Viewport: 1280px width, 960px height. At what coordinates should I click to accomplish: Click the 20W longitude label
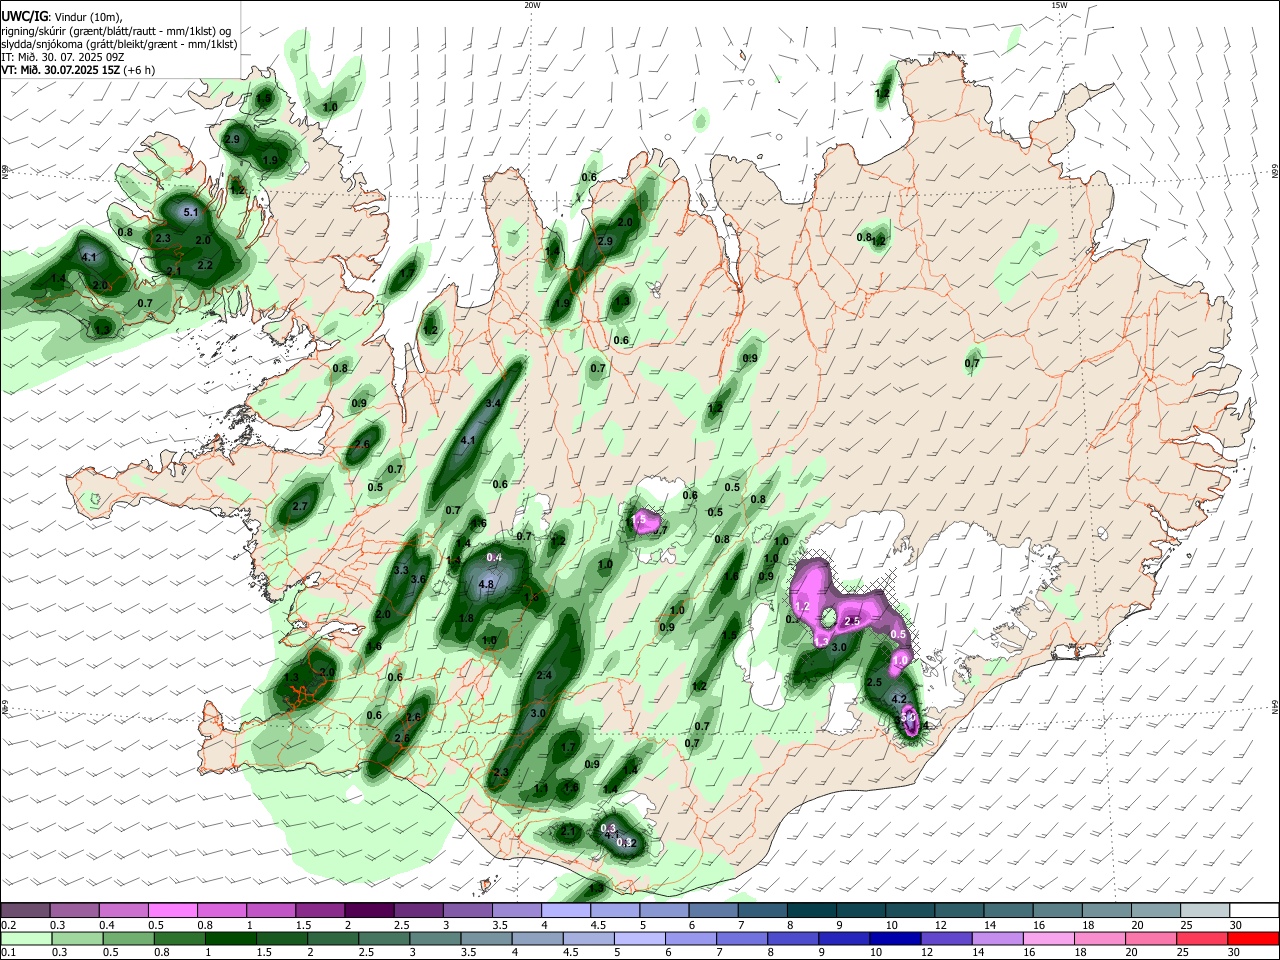[x=532, y=5]
